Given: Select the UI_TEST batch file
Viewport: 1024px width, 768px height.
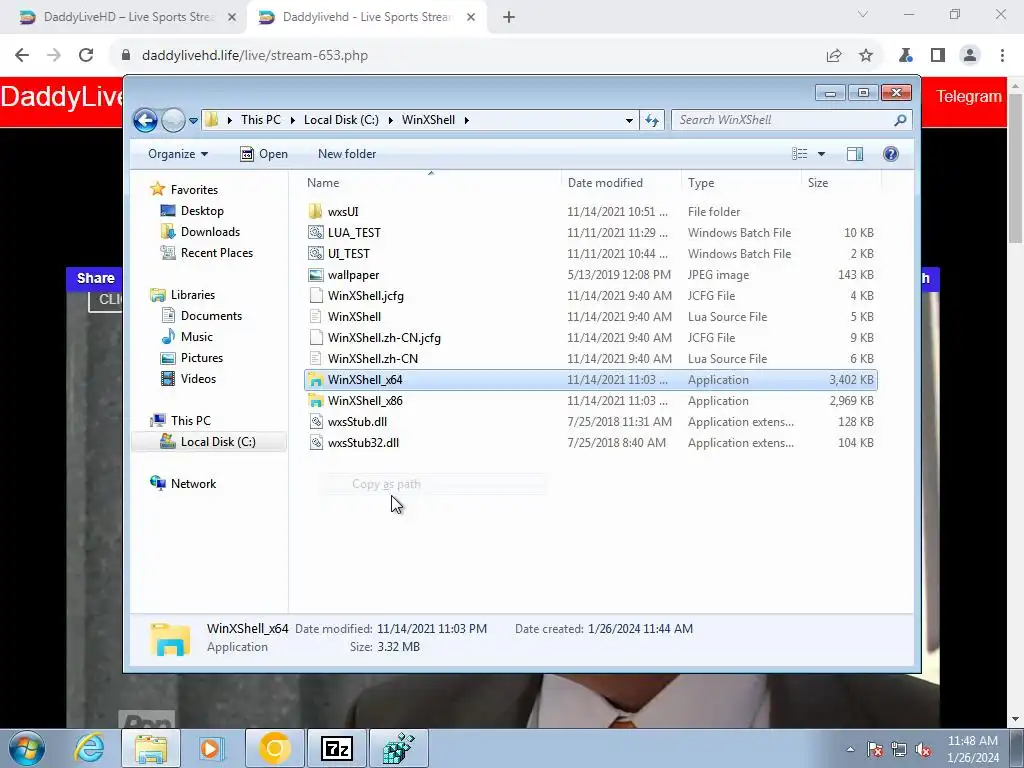Looking at the screenshot, I should (590, 253).
